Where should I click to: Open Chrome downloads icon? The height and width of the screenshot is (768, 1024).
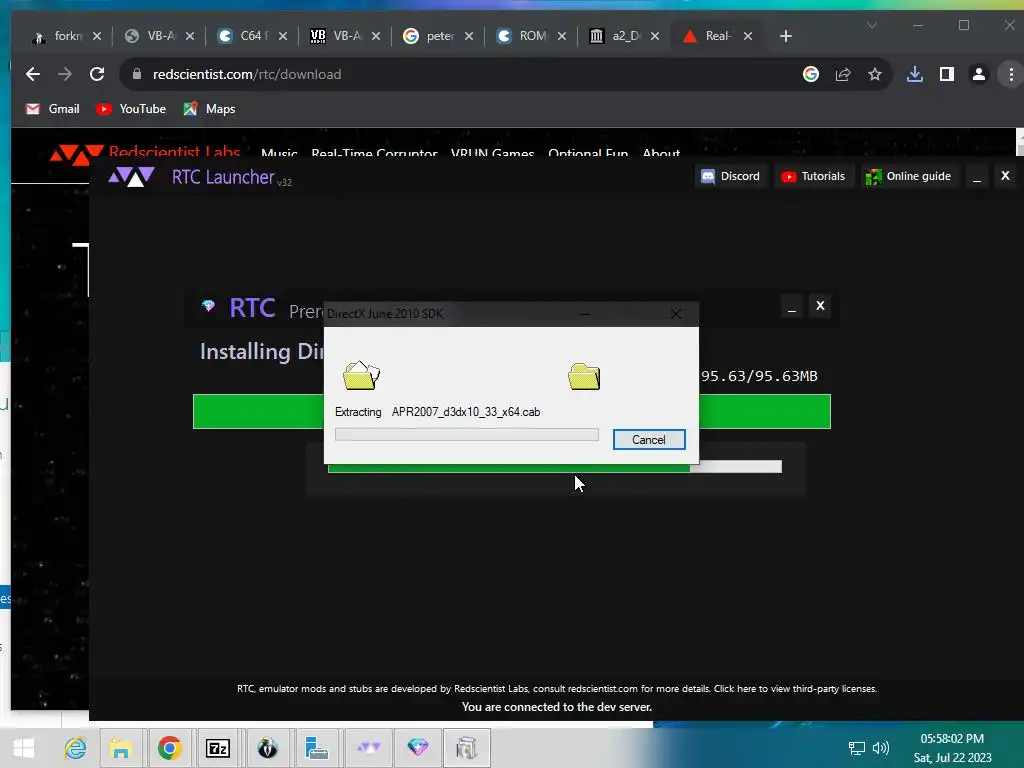pos(915,74)
